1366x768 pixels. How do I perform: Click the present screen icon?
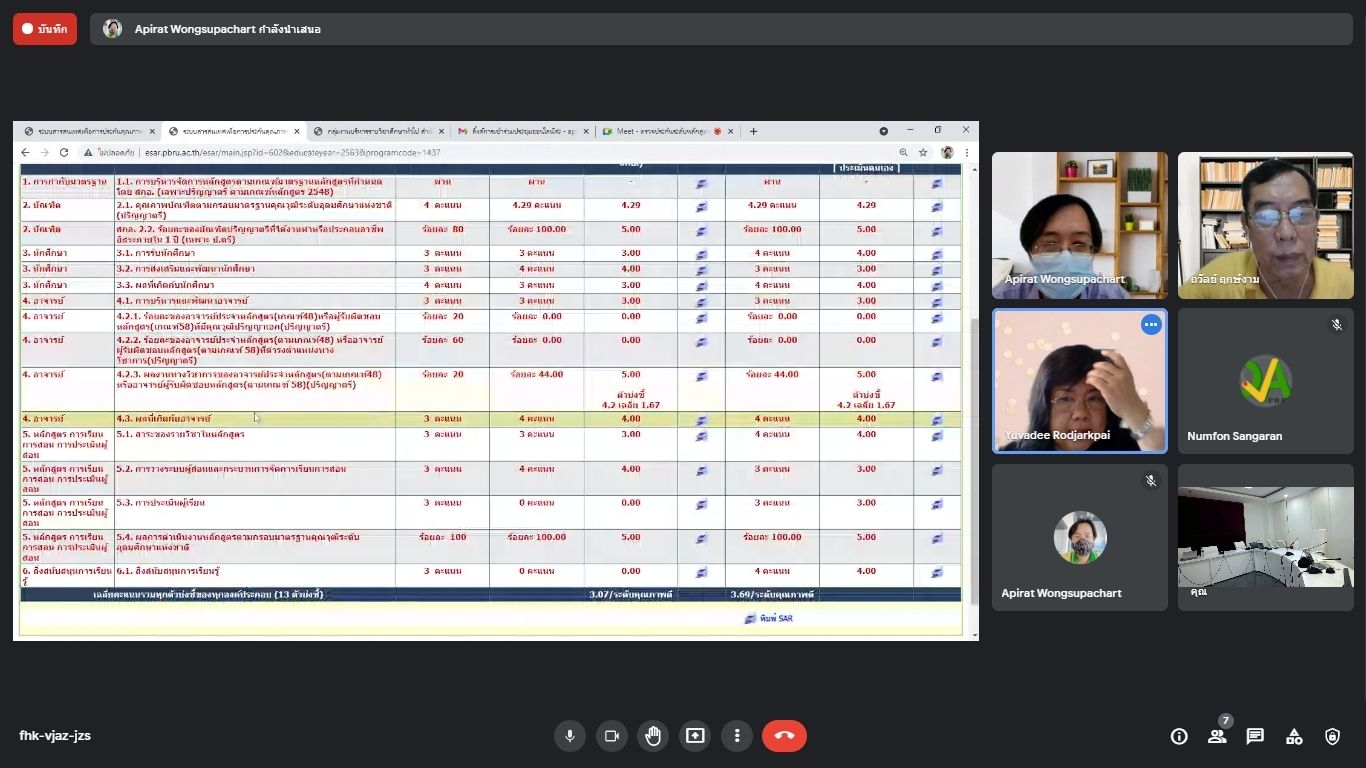695,736
